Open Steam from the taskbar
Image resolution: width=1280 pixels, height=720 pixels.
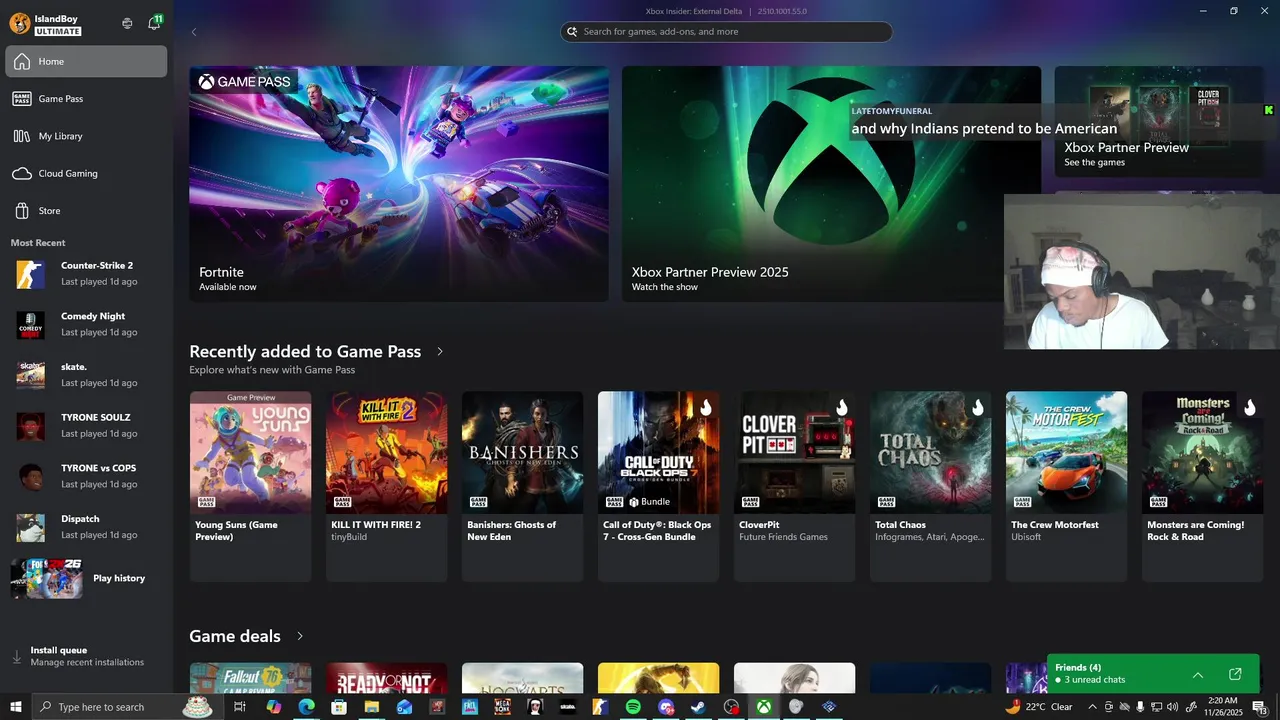[698, 707]
